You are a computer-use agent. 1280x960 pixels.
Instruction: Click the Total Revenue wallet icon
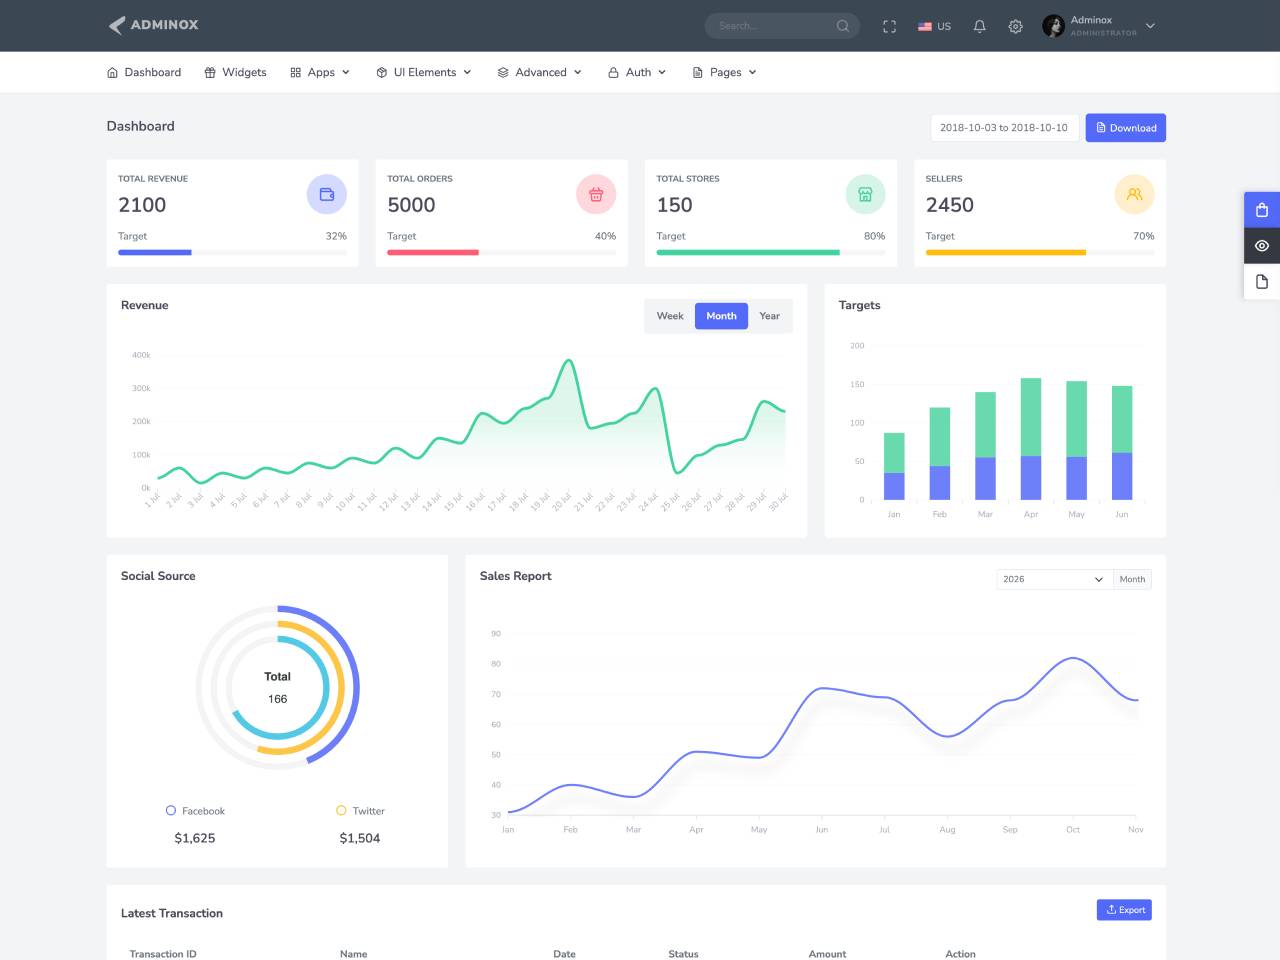coord(327,194)
